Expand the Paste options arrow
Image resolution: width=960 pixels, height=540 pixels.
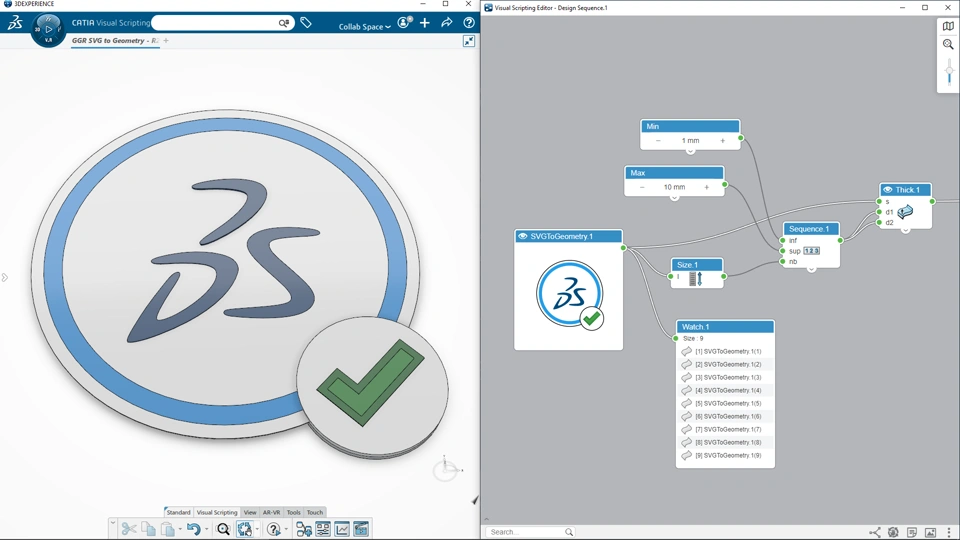point(179,529)
